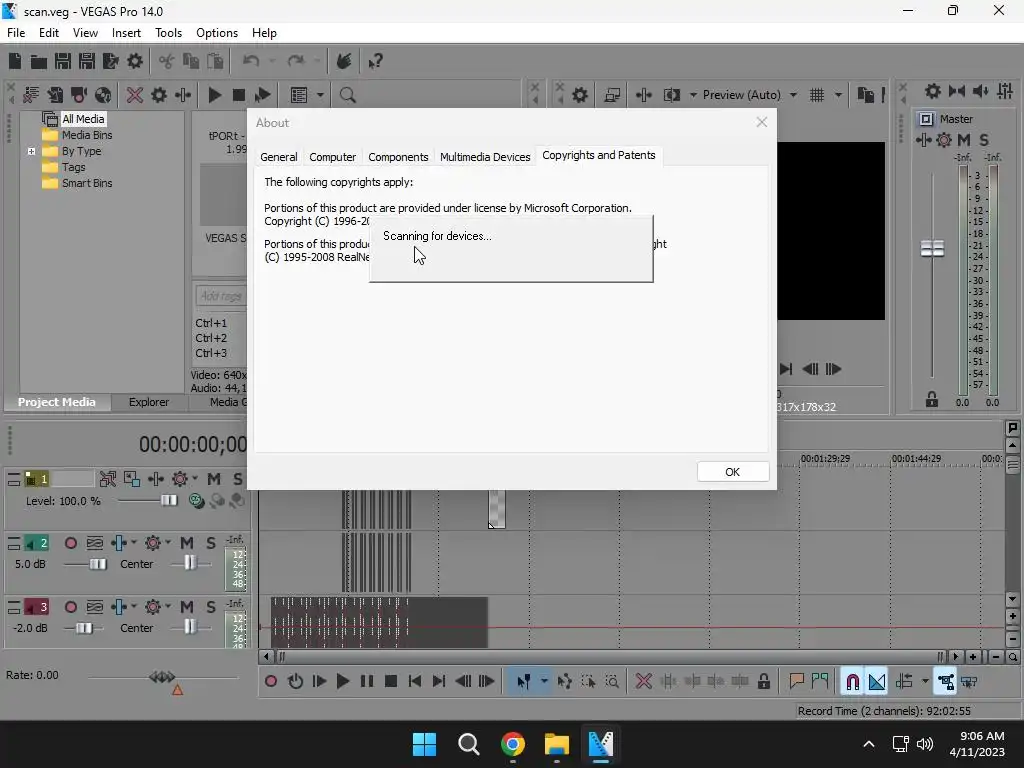Toggle Loop Playback in transport bar
The image size is (1024, 768).
[295, 682]
